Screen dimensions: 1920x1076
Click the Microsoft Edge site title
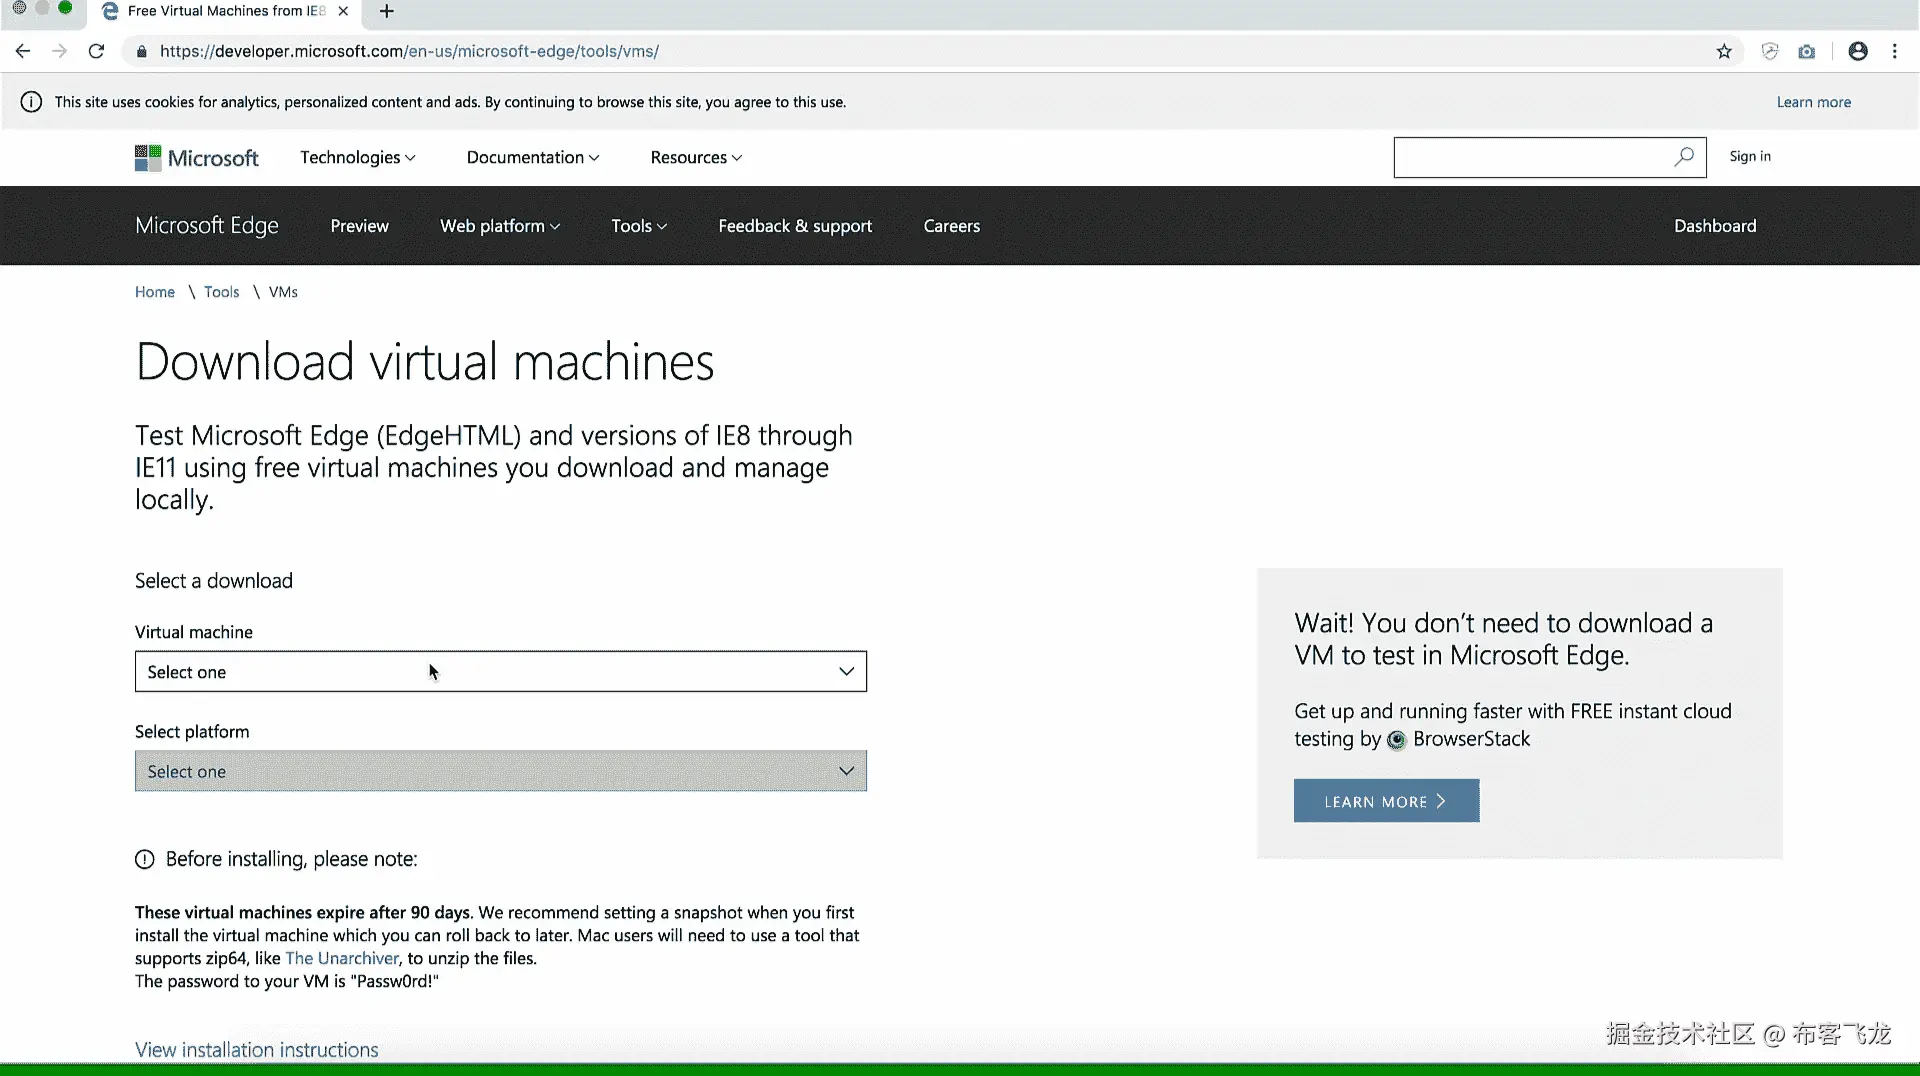point(207,226)
